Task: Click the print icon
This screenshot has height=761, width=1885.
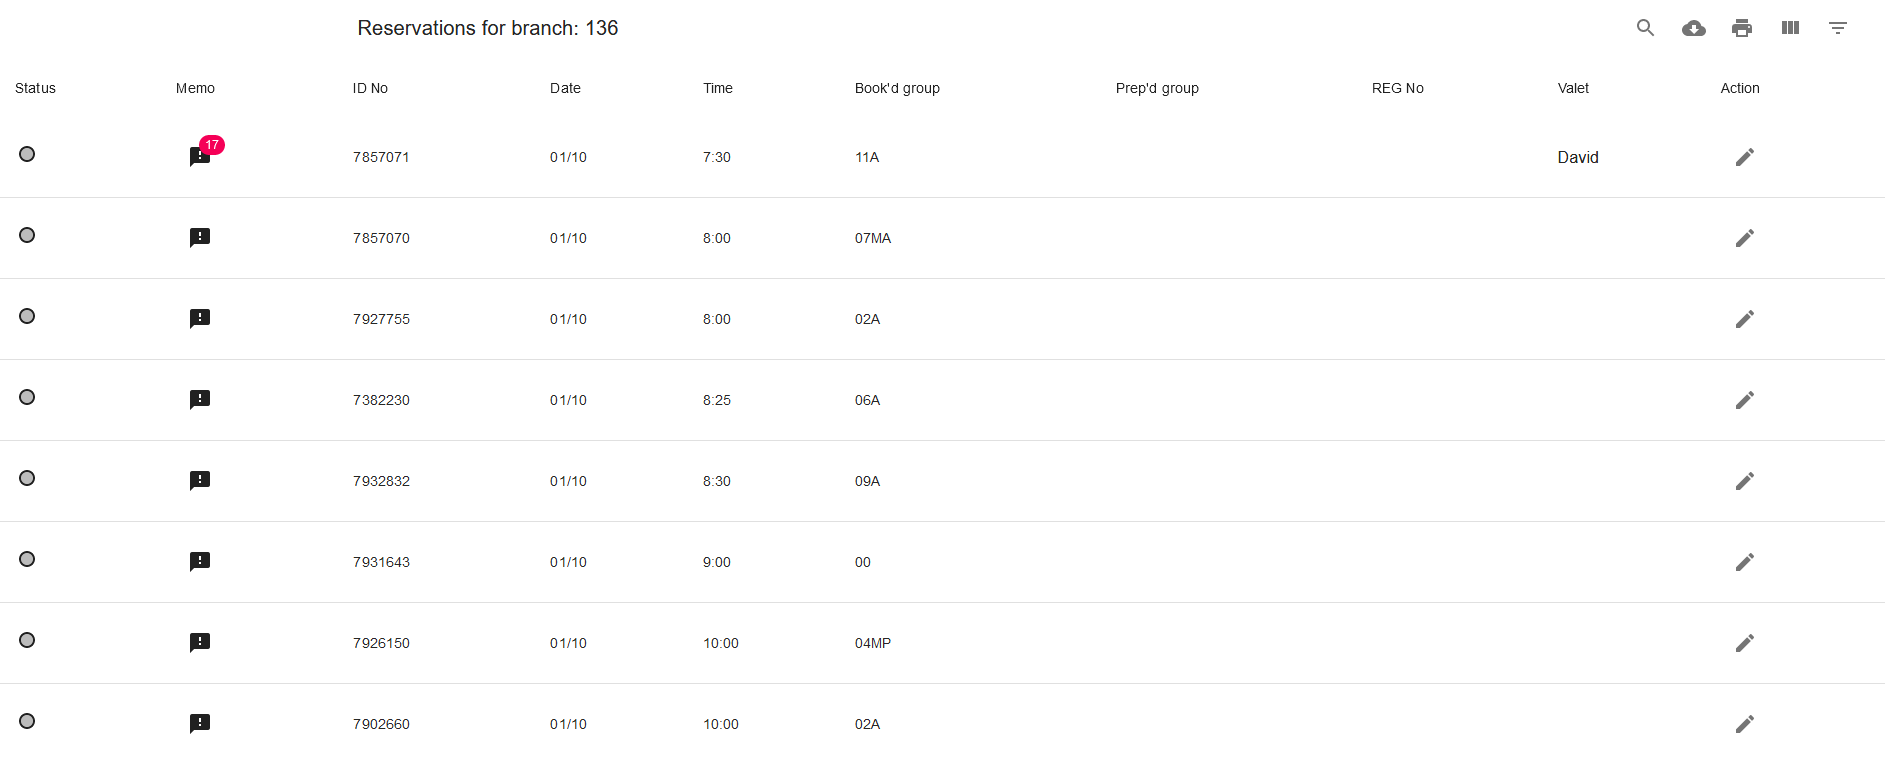Action: coord(1741,28)
